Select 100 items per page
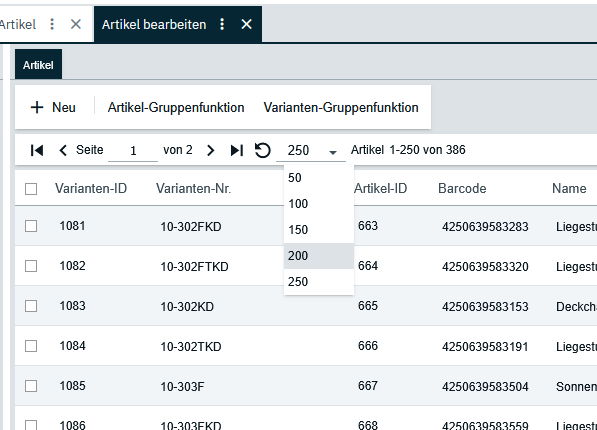The width and height of the screenshot is (597, 430). (x=319, y=204)
